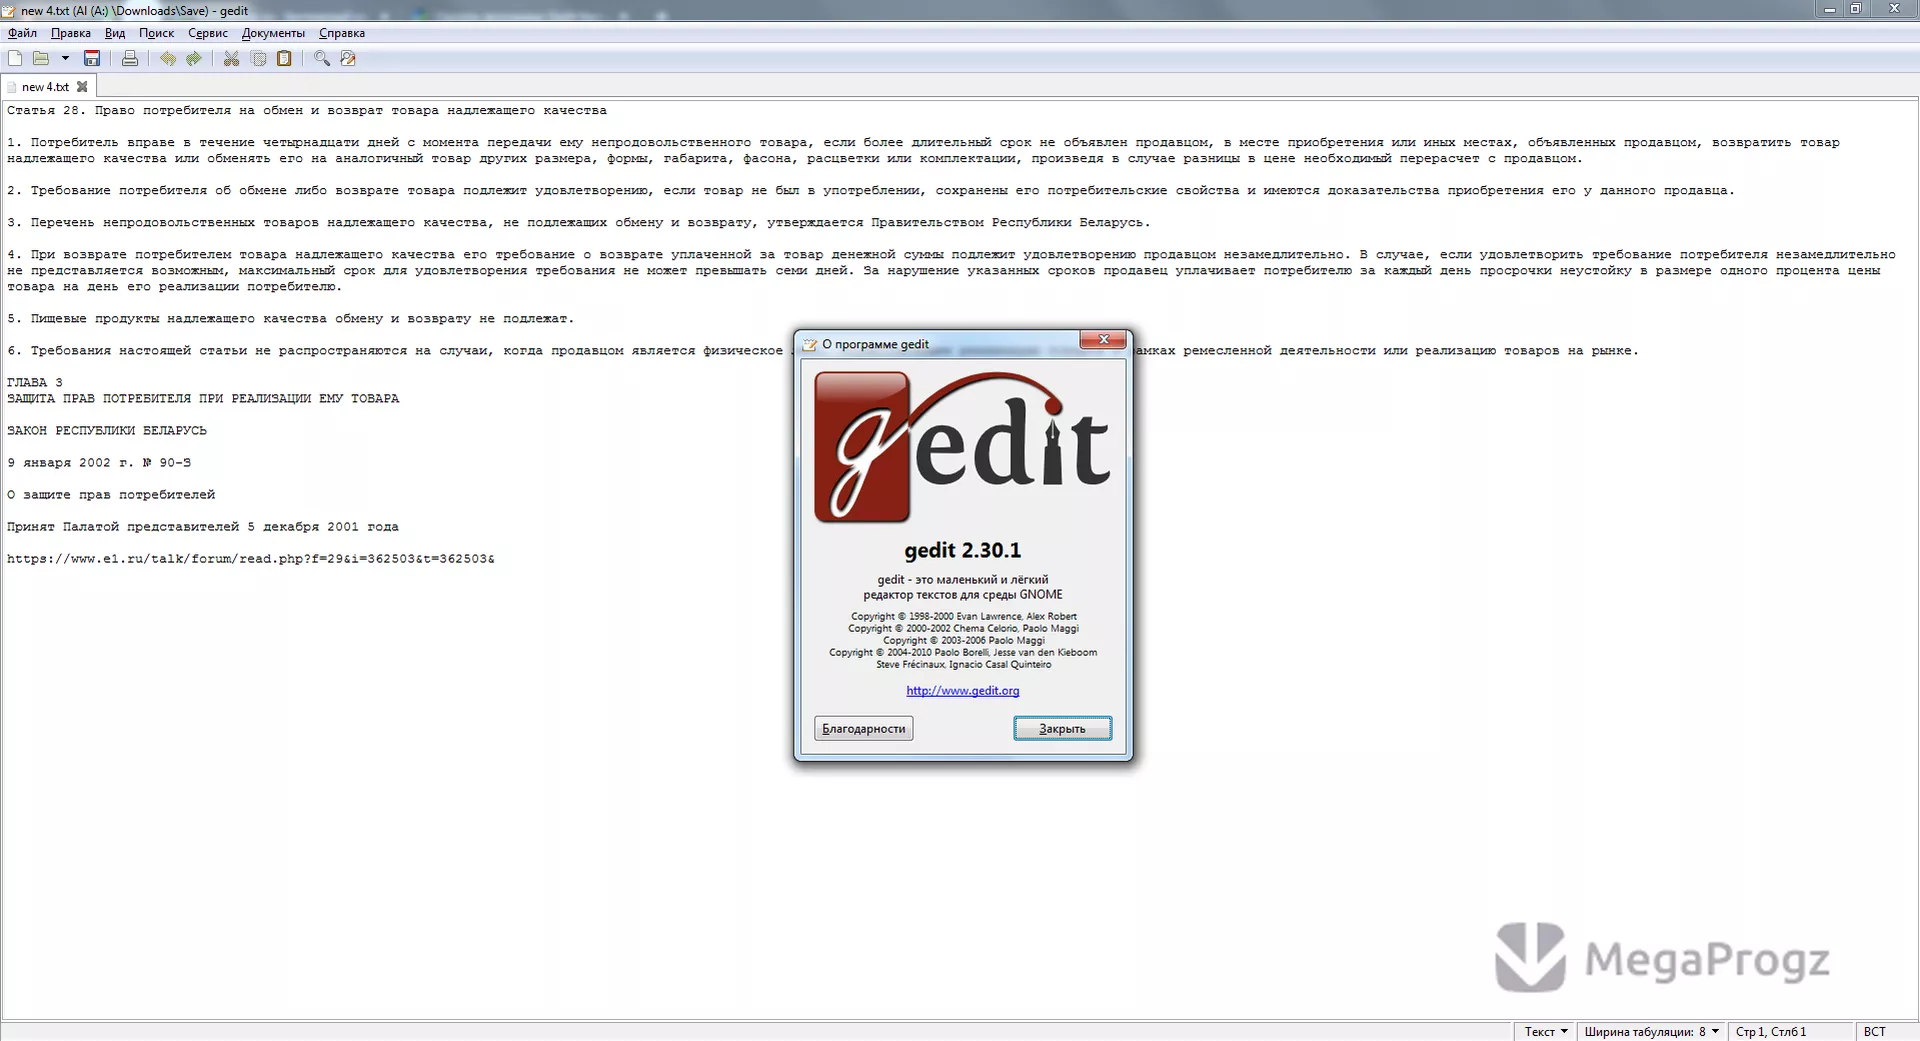Minimize the gedit main window
This screenshot has height=1041, width=1920.
coord(1829,9)
